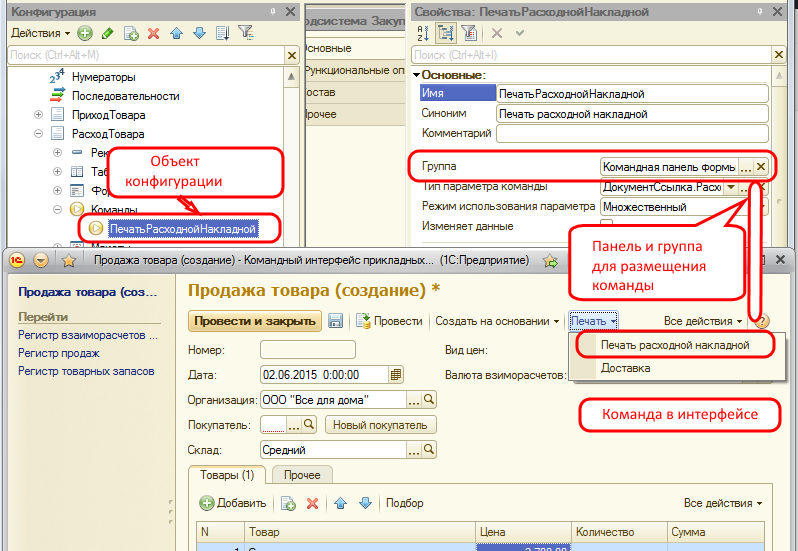Click the copy-add icon in Конфигурация toolbar
This screenshot has width=798, height=551.
click(x=131, y=34)
